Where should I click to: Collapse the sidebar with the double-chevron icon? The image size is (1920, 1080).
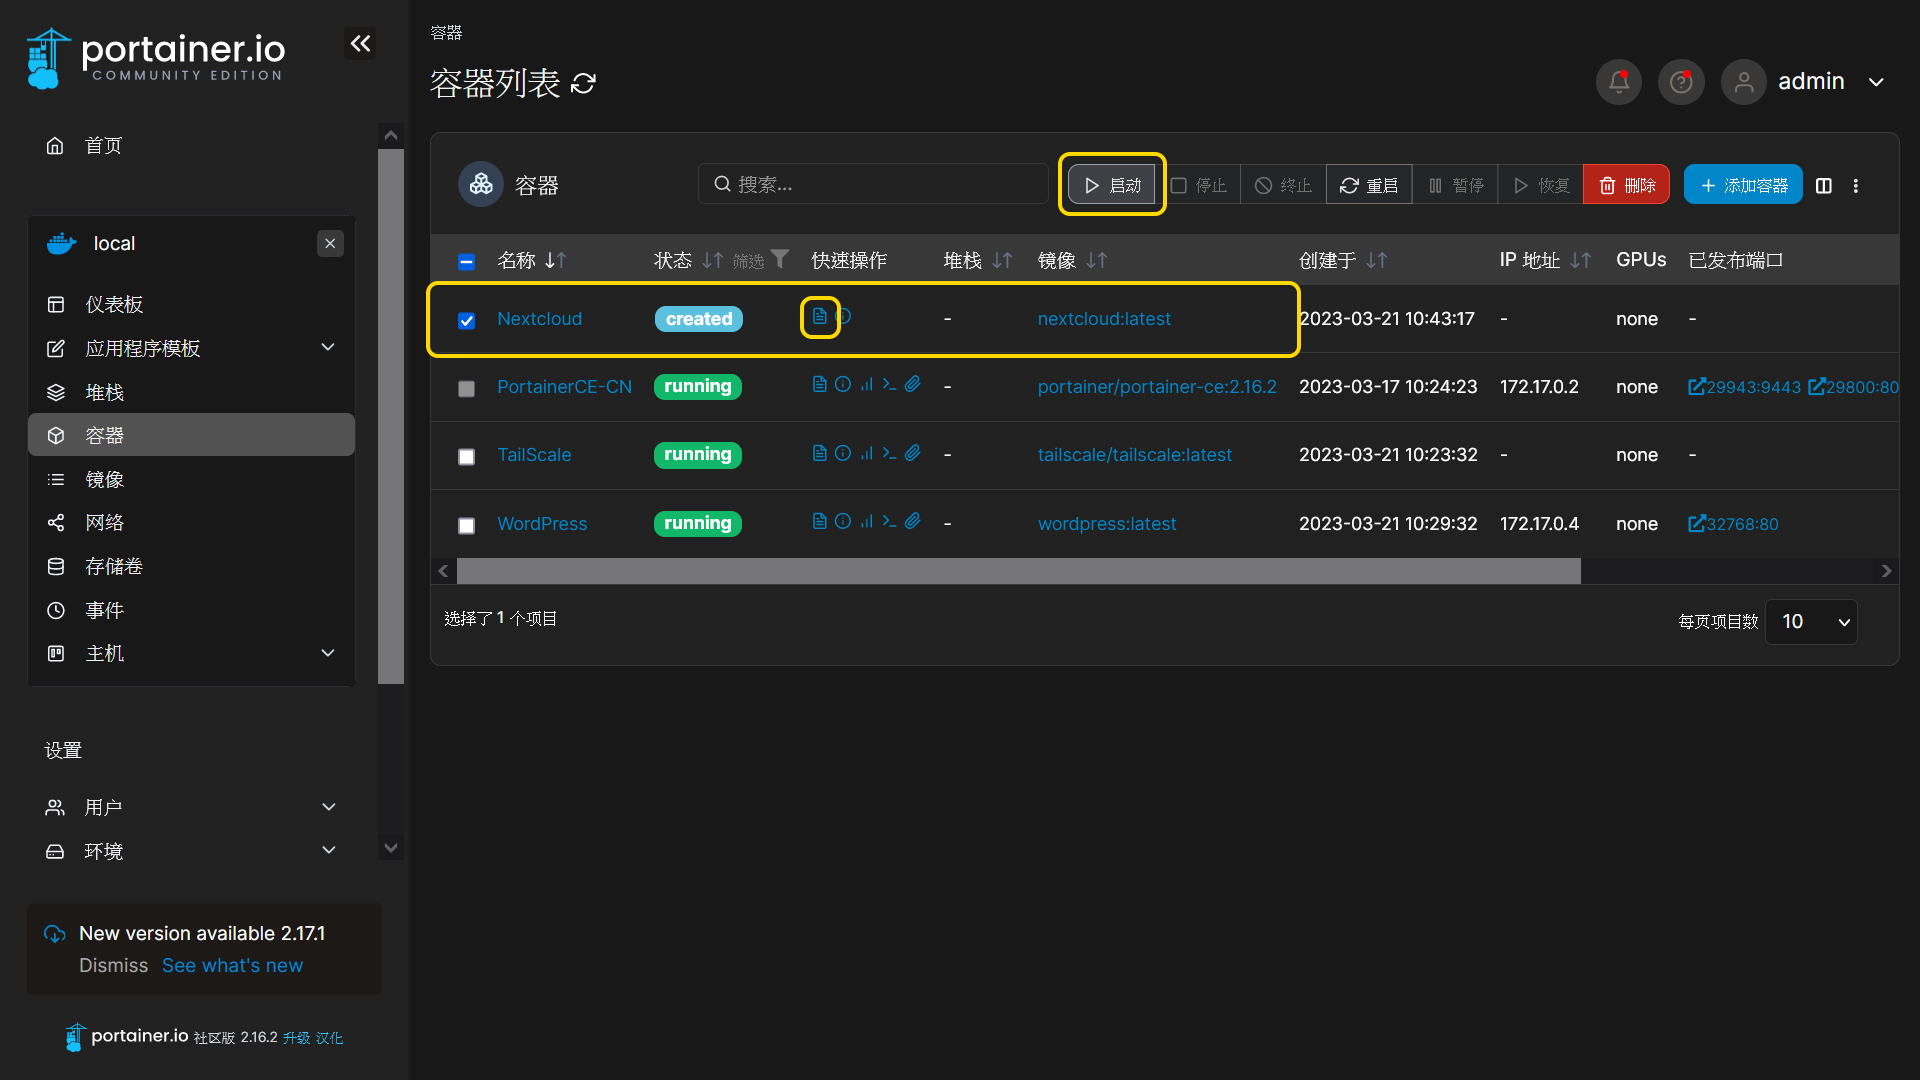click(361, 43)
